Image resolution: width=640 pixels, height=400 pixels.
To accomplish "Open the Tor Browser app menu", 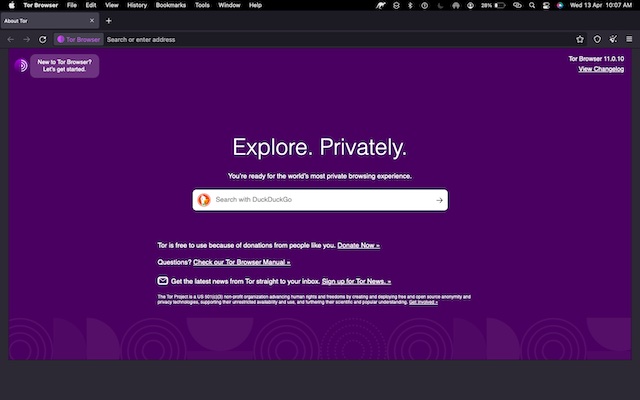I will [x=41, y=5].
